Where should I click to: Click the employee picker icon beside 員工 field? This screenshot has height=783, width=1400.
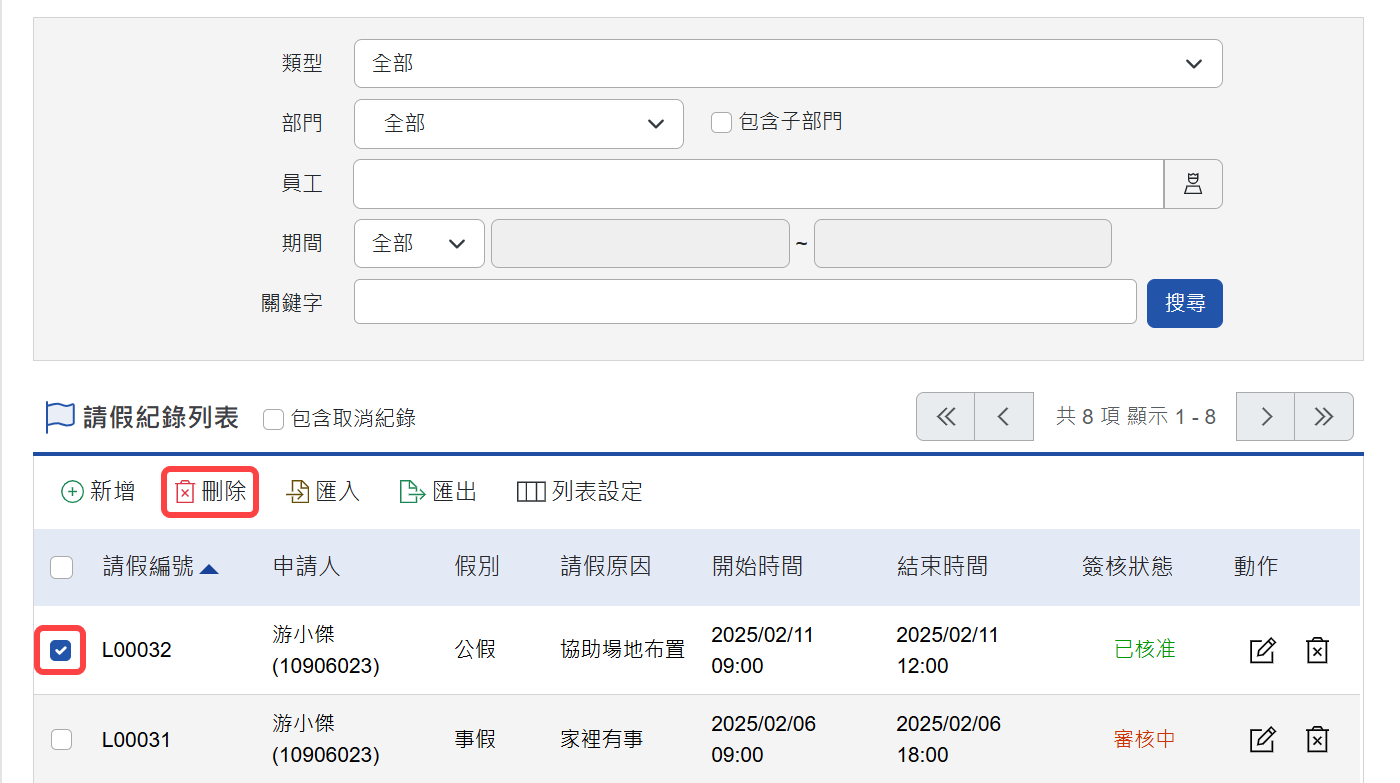point(1193,184)
